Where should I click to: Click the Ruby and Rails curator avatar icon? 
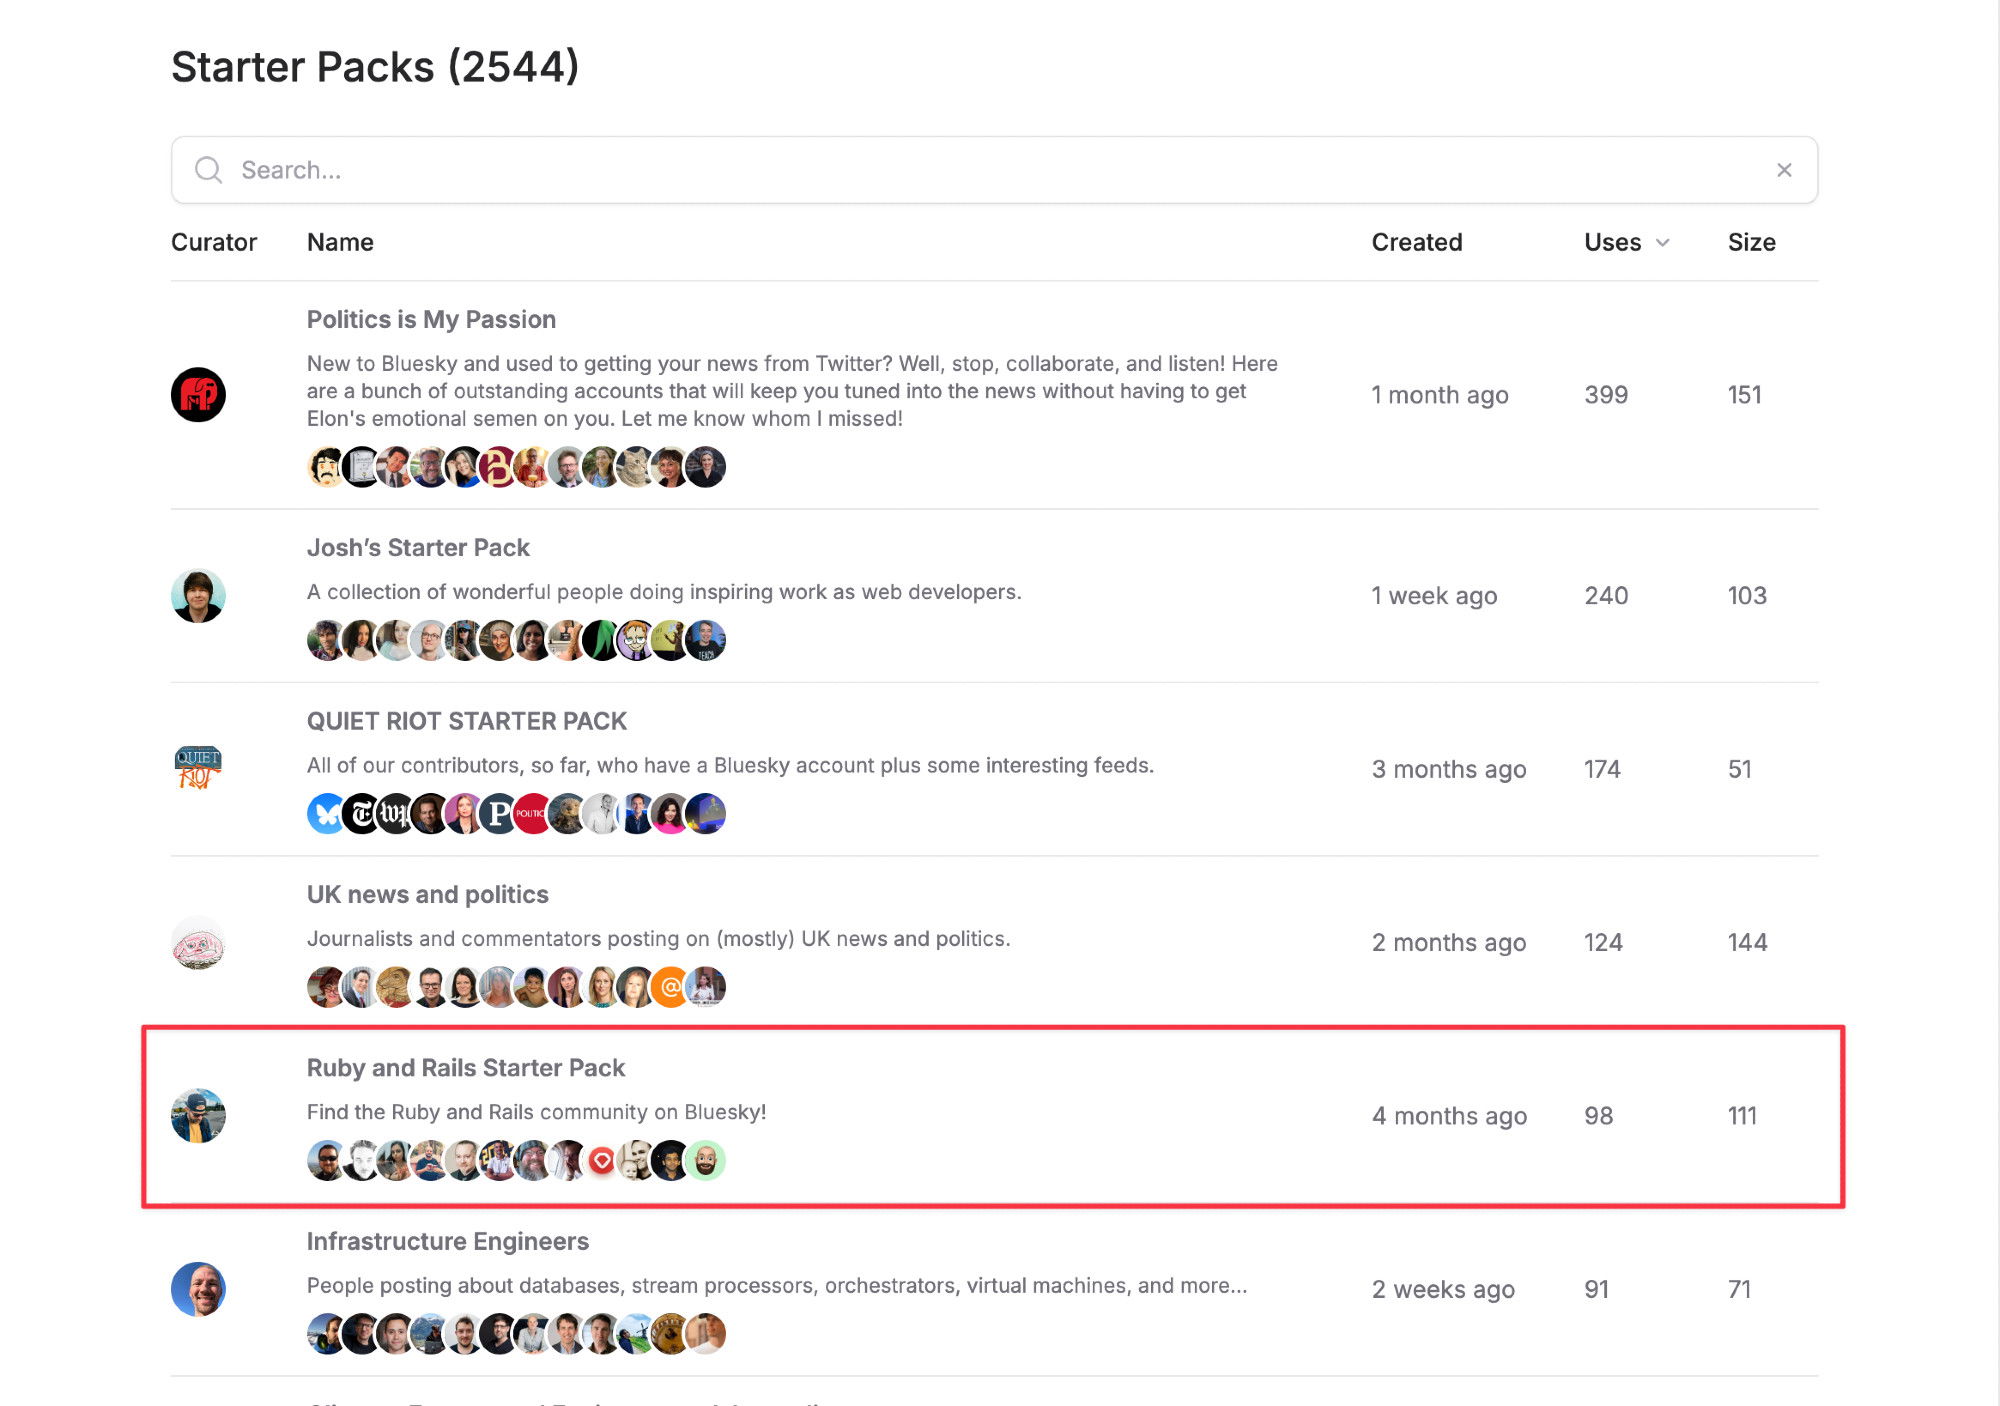(x=198, y=1115)
